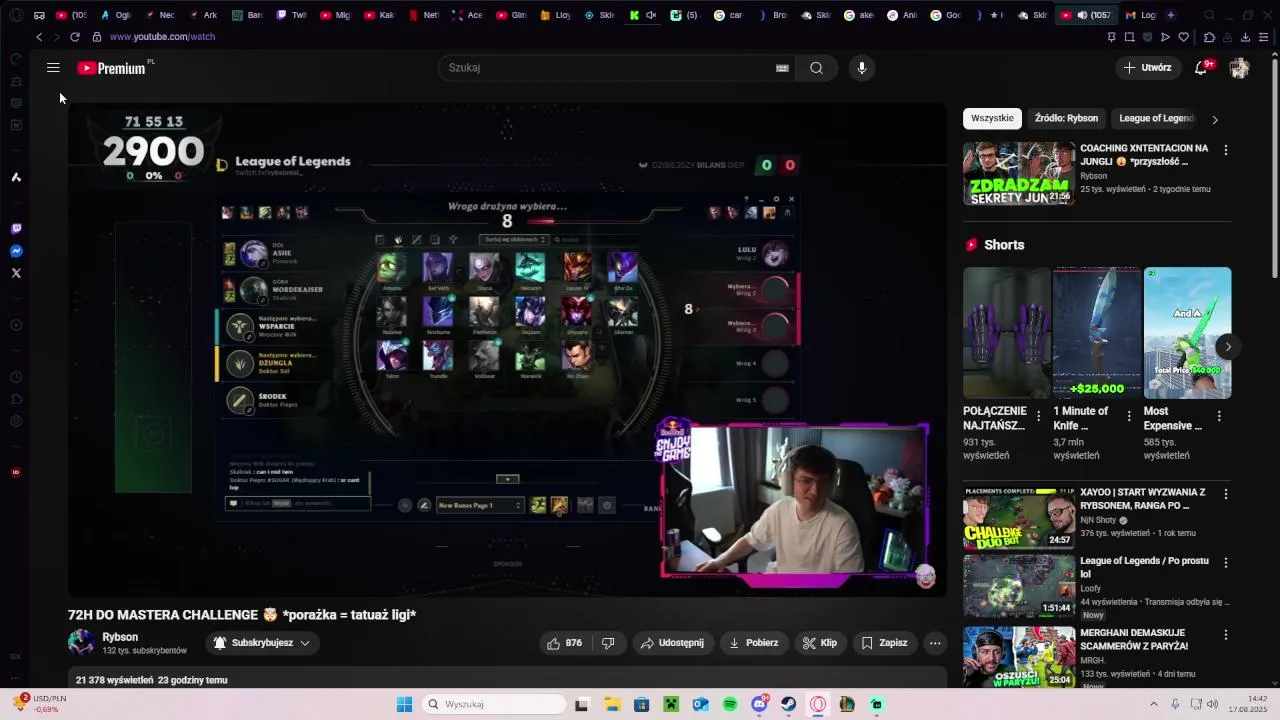Open options for 1 Minute of Knife short
Image resolution: width=1280 pixels, height=720 pixels.
point(1129,416)
